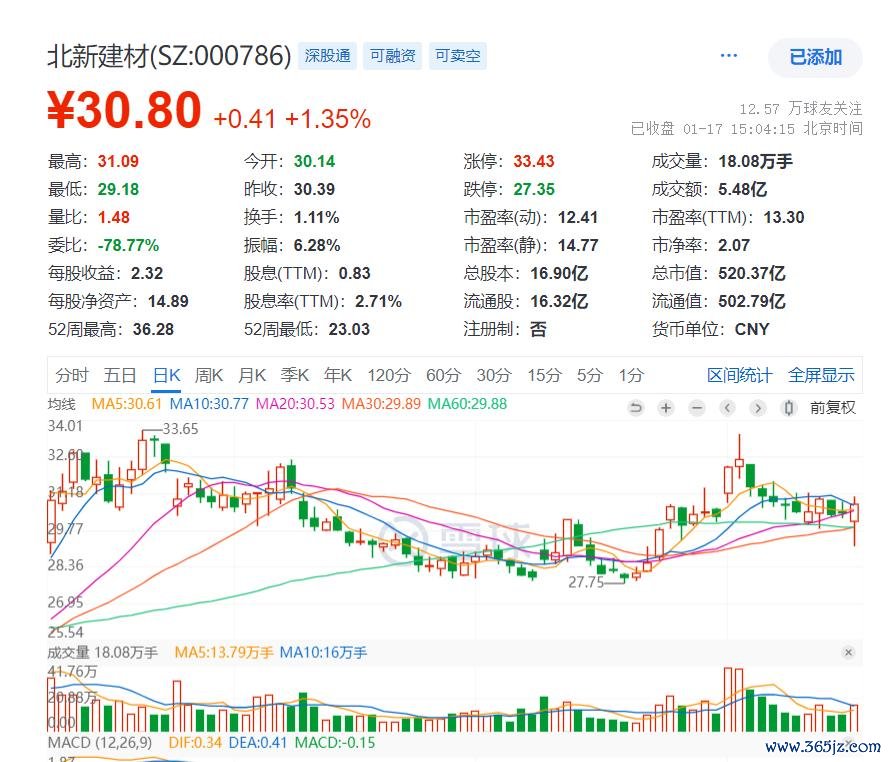
Task: Click the 52周最高 value 36.28
Action: click(x=153, y=329)
